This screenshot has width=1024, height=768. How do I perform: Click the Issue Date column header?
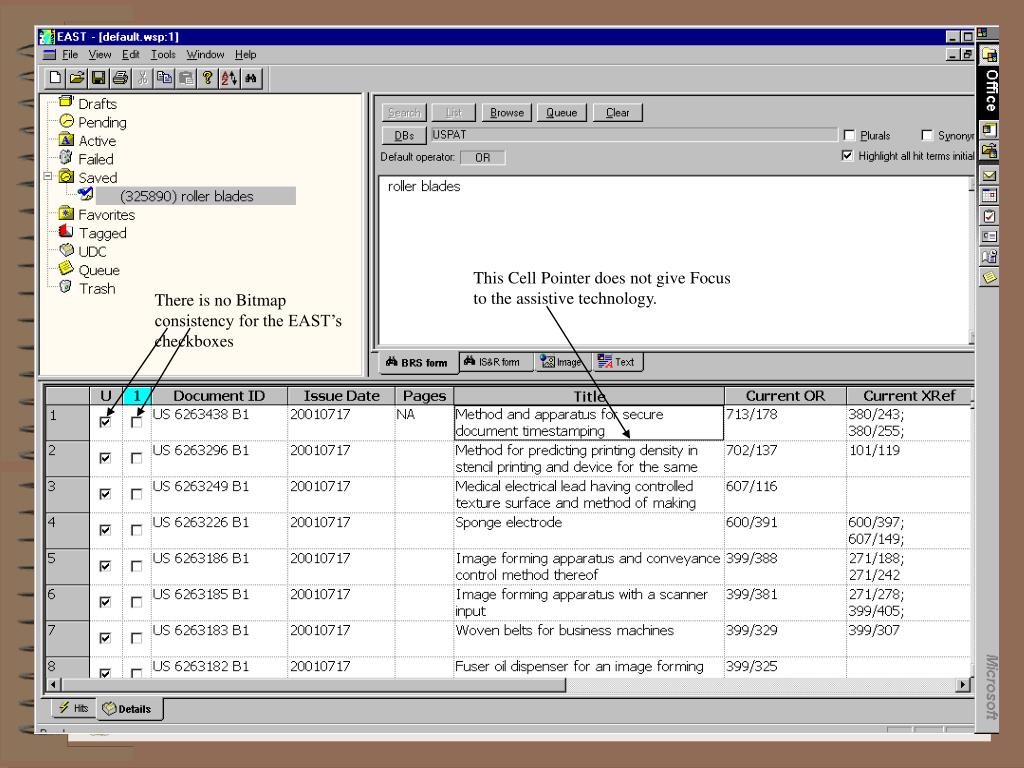pos(341,396)
